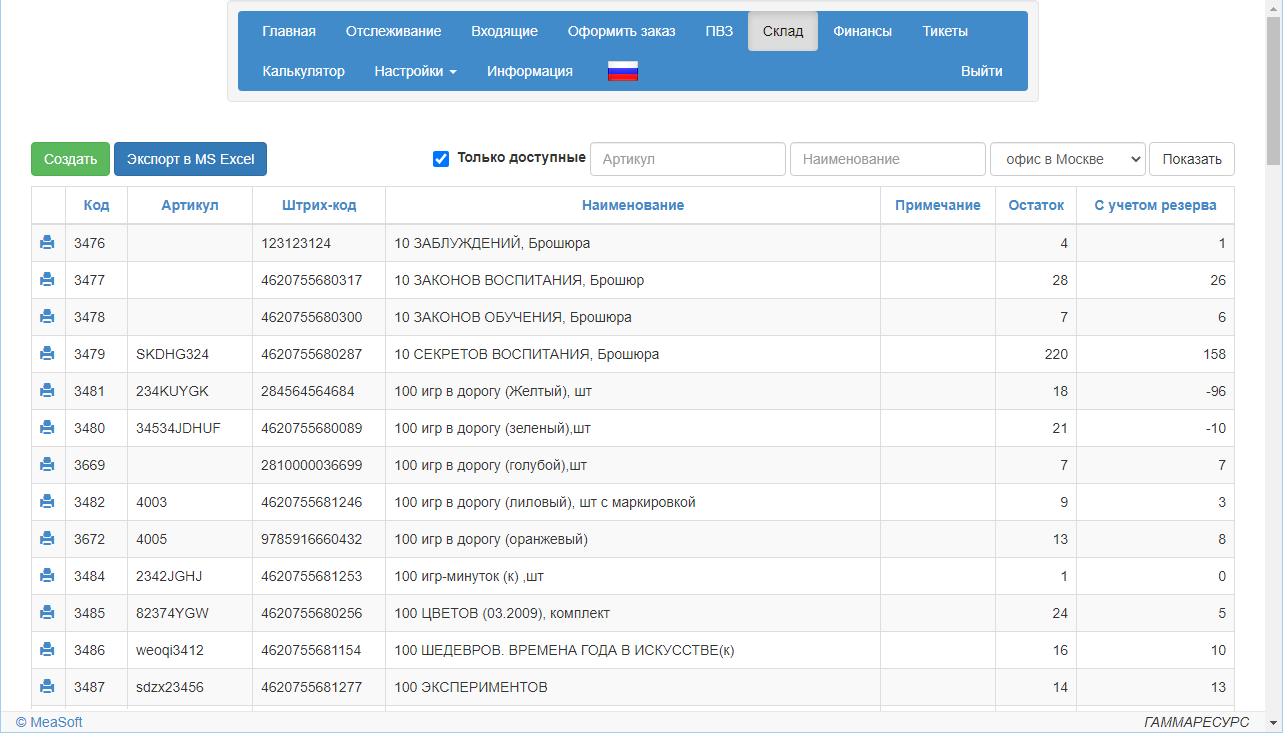Click the Показать button
The image size is (1283, 733).
coord(1192,159)
